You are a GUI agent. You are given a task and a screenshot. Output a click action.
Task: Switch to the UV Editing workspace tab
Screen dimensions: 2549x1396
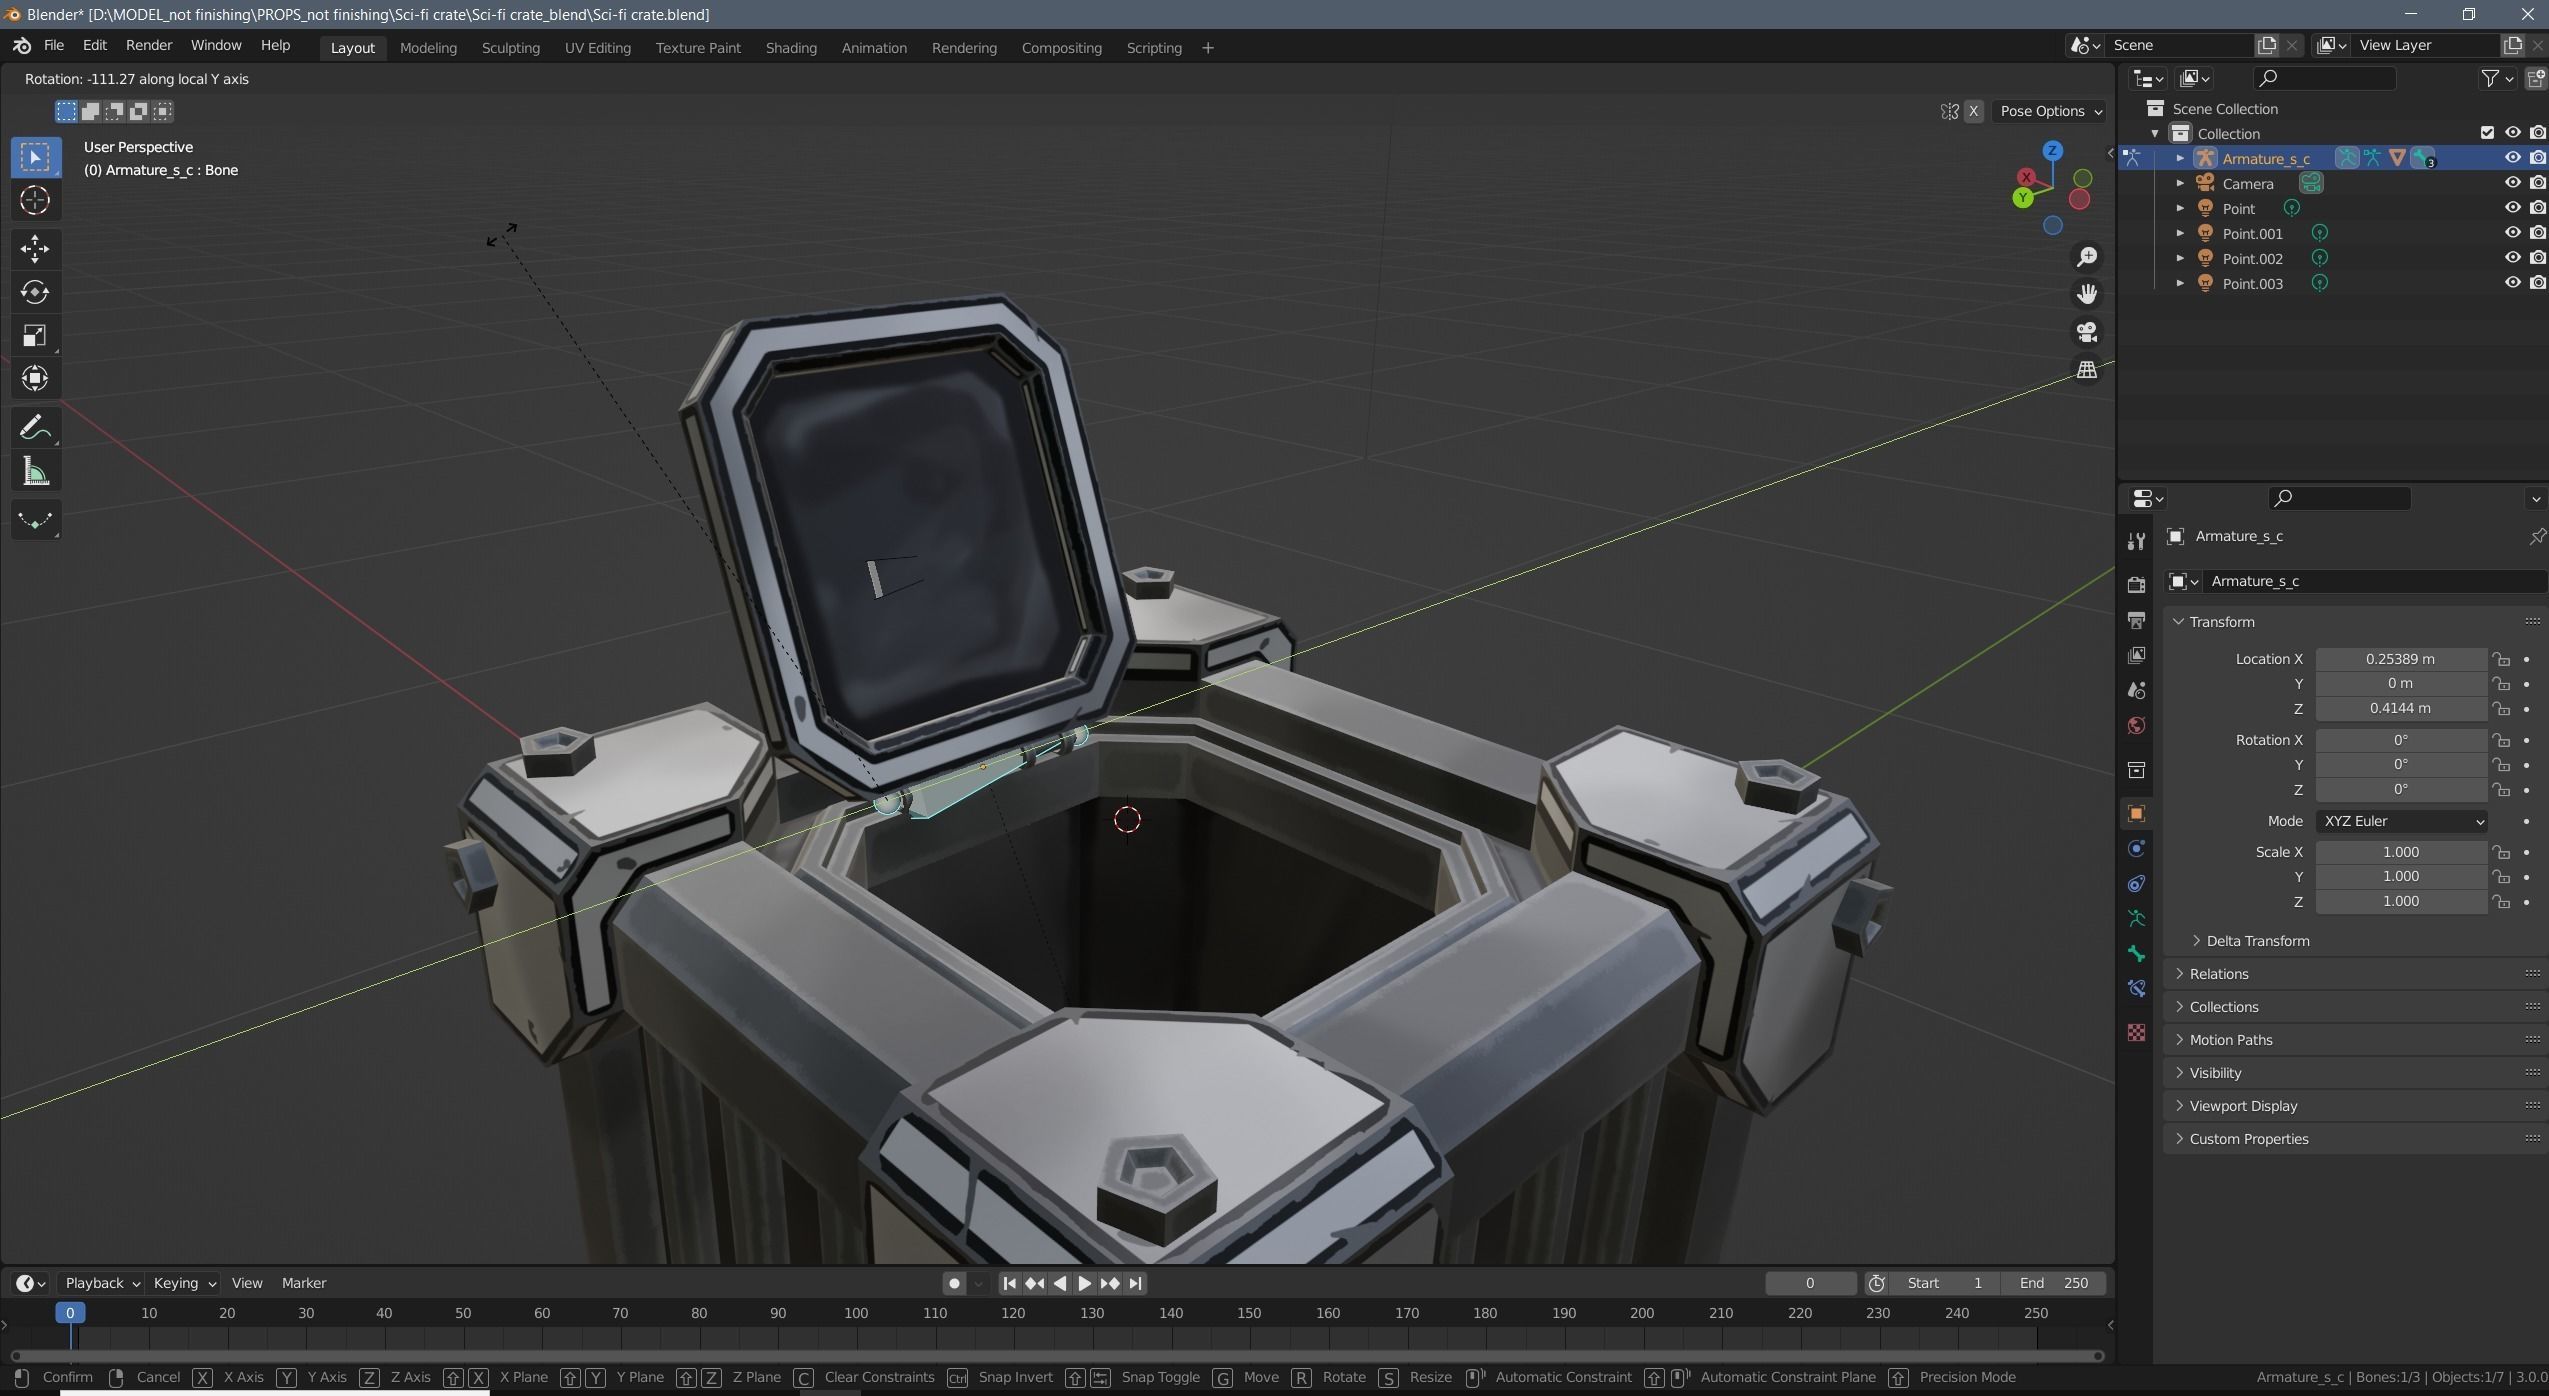(597, 48)
